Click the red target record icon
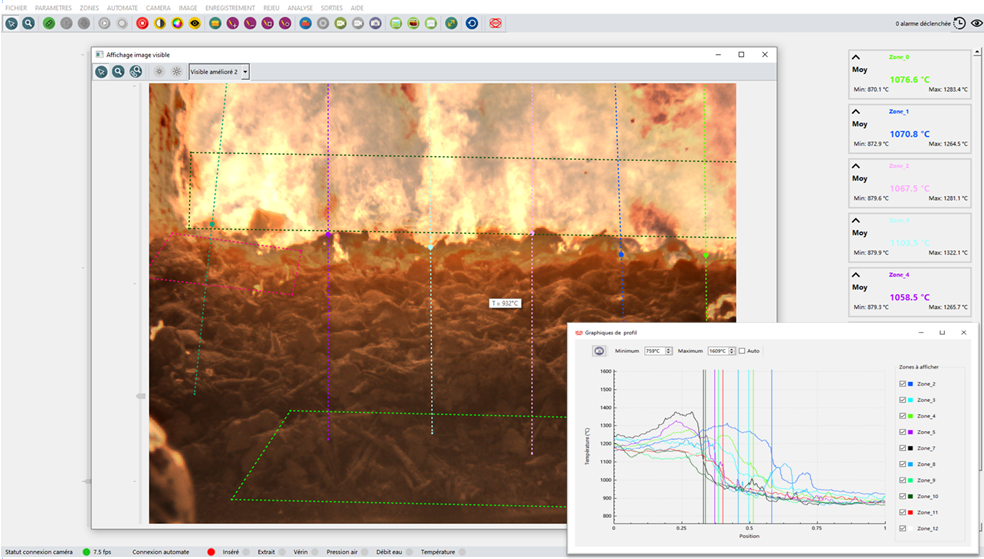This screenshot has width=984, height=559. [141, 22]
